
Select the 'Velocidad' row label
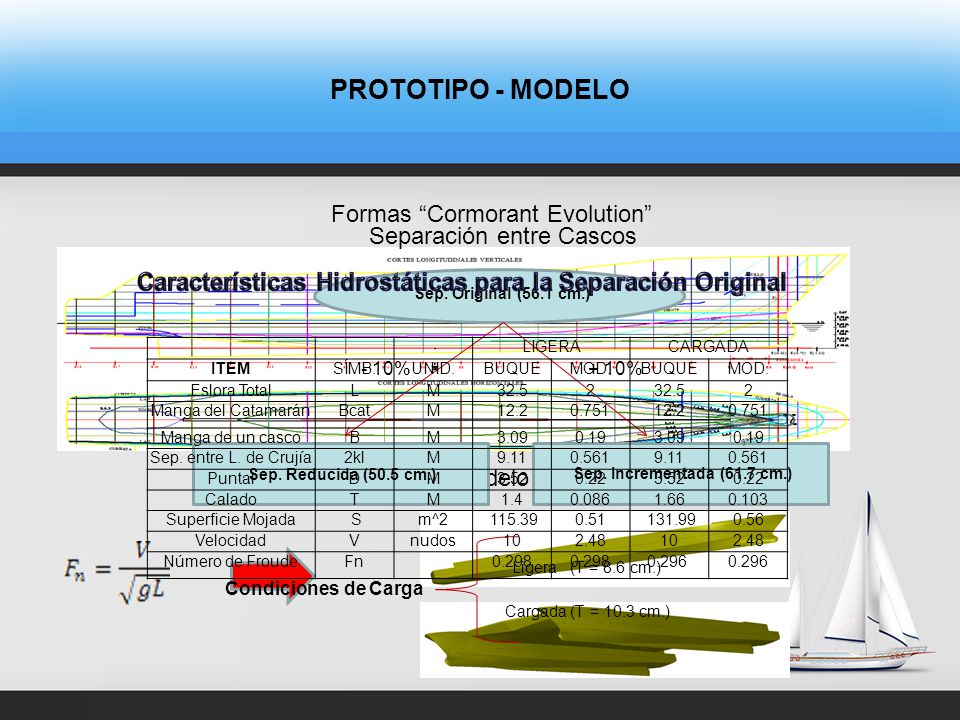coord(231,540)
